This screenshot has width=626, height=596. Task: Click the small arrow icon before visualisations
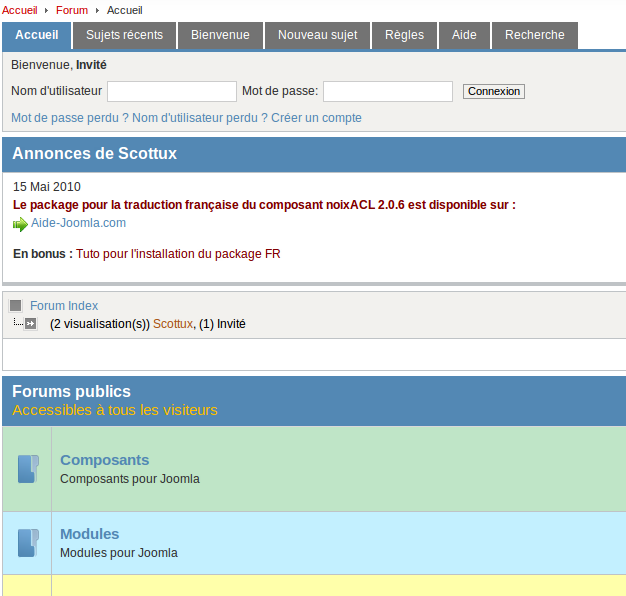[x=30, y=324]
